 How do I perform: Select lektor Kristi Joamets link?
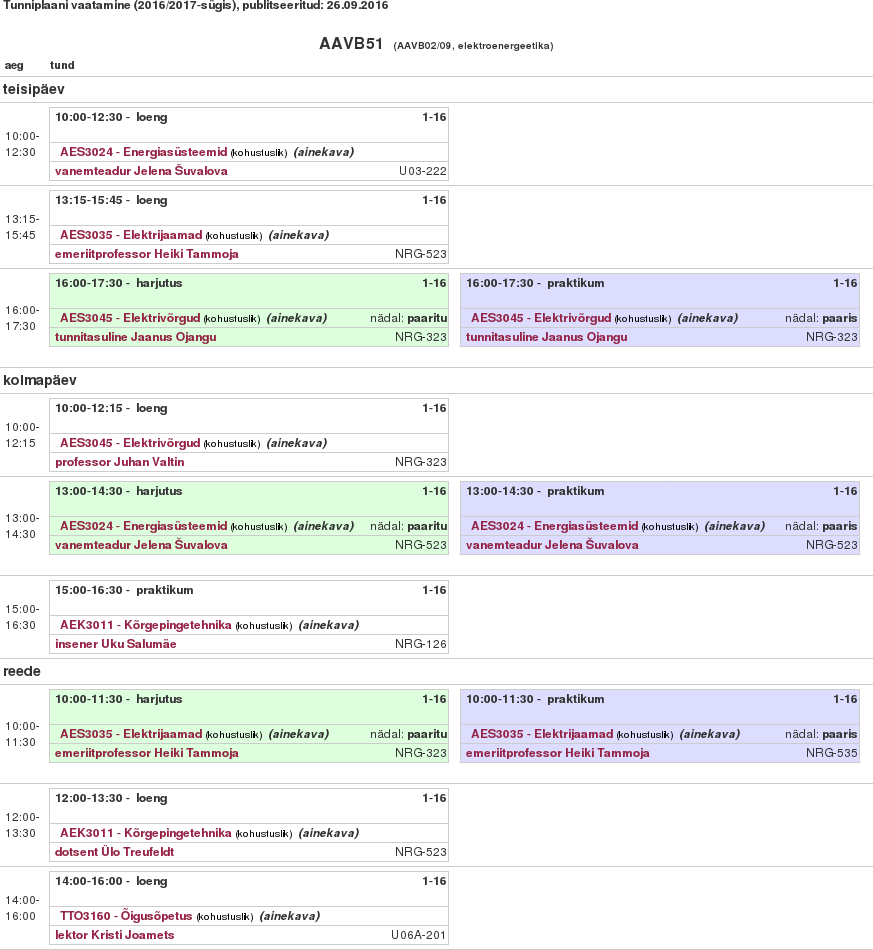point(115,935)
